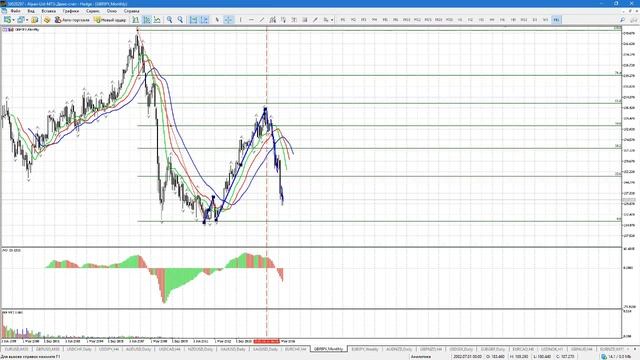Image resolution: width=640 pixels, height=360 pixels.
Task: Switch to EURCHF,H4 chart tab
Action: click(x=295, y=349)
